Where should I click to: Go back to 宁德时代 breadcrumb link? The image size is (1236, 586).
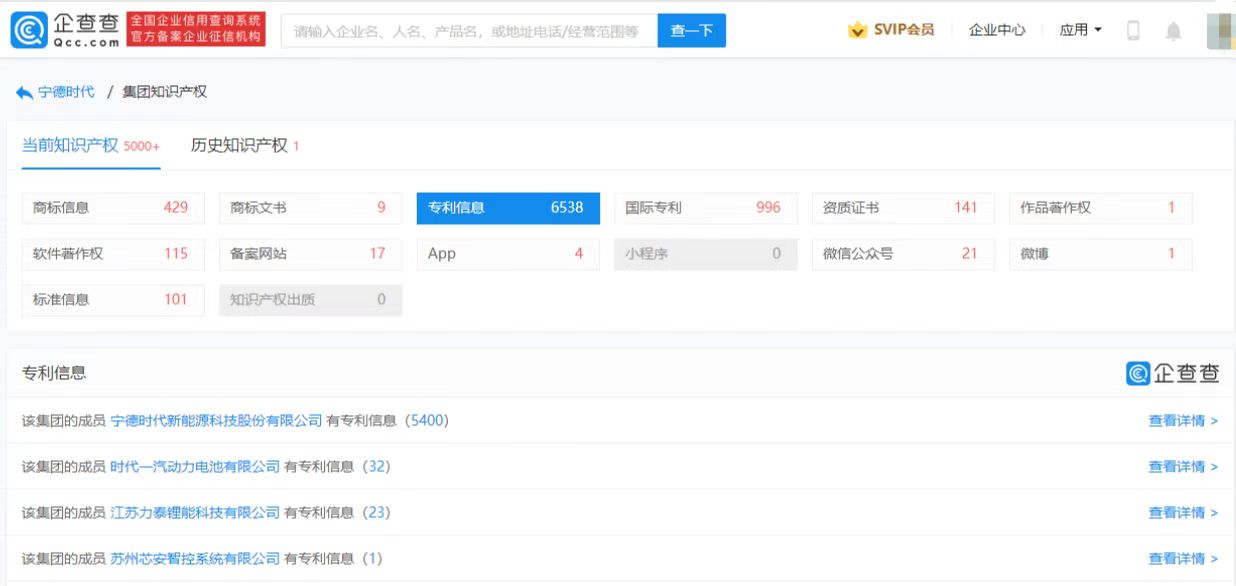66,92
